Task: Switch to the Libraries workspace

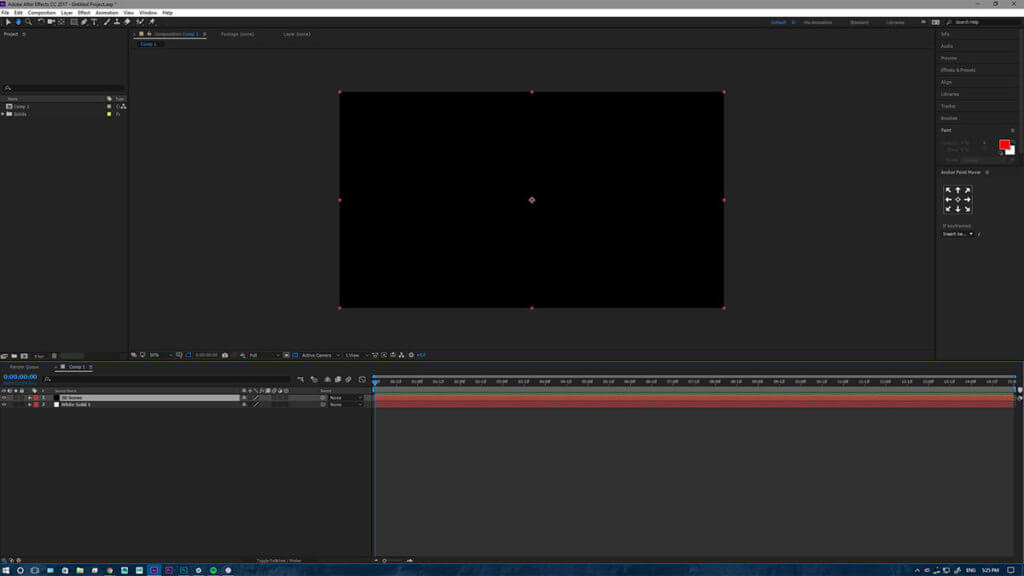Action: click(895, 22)
